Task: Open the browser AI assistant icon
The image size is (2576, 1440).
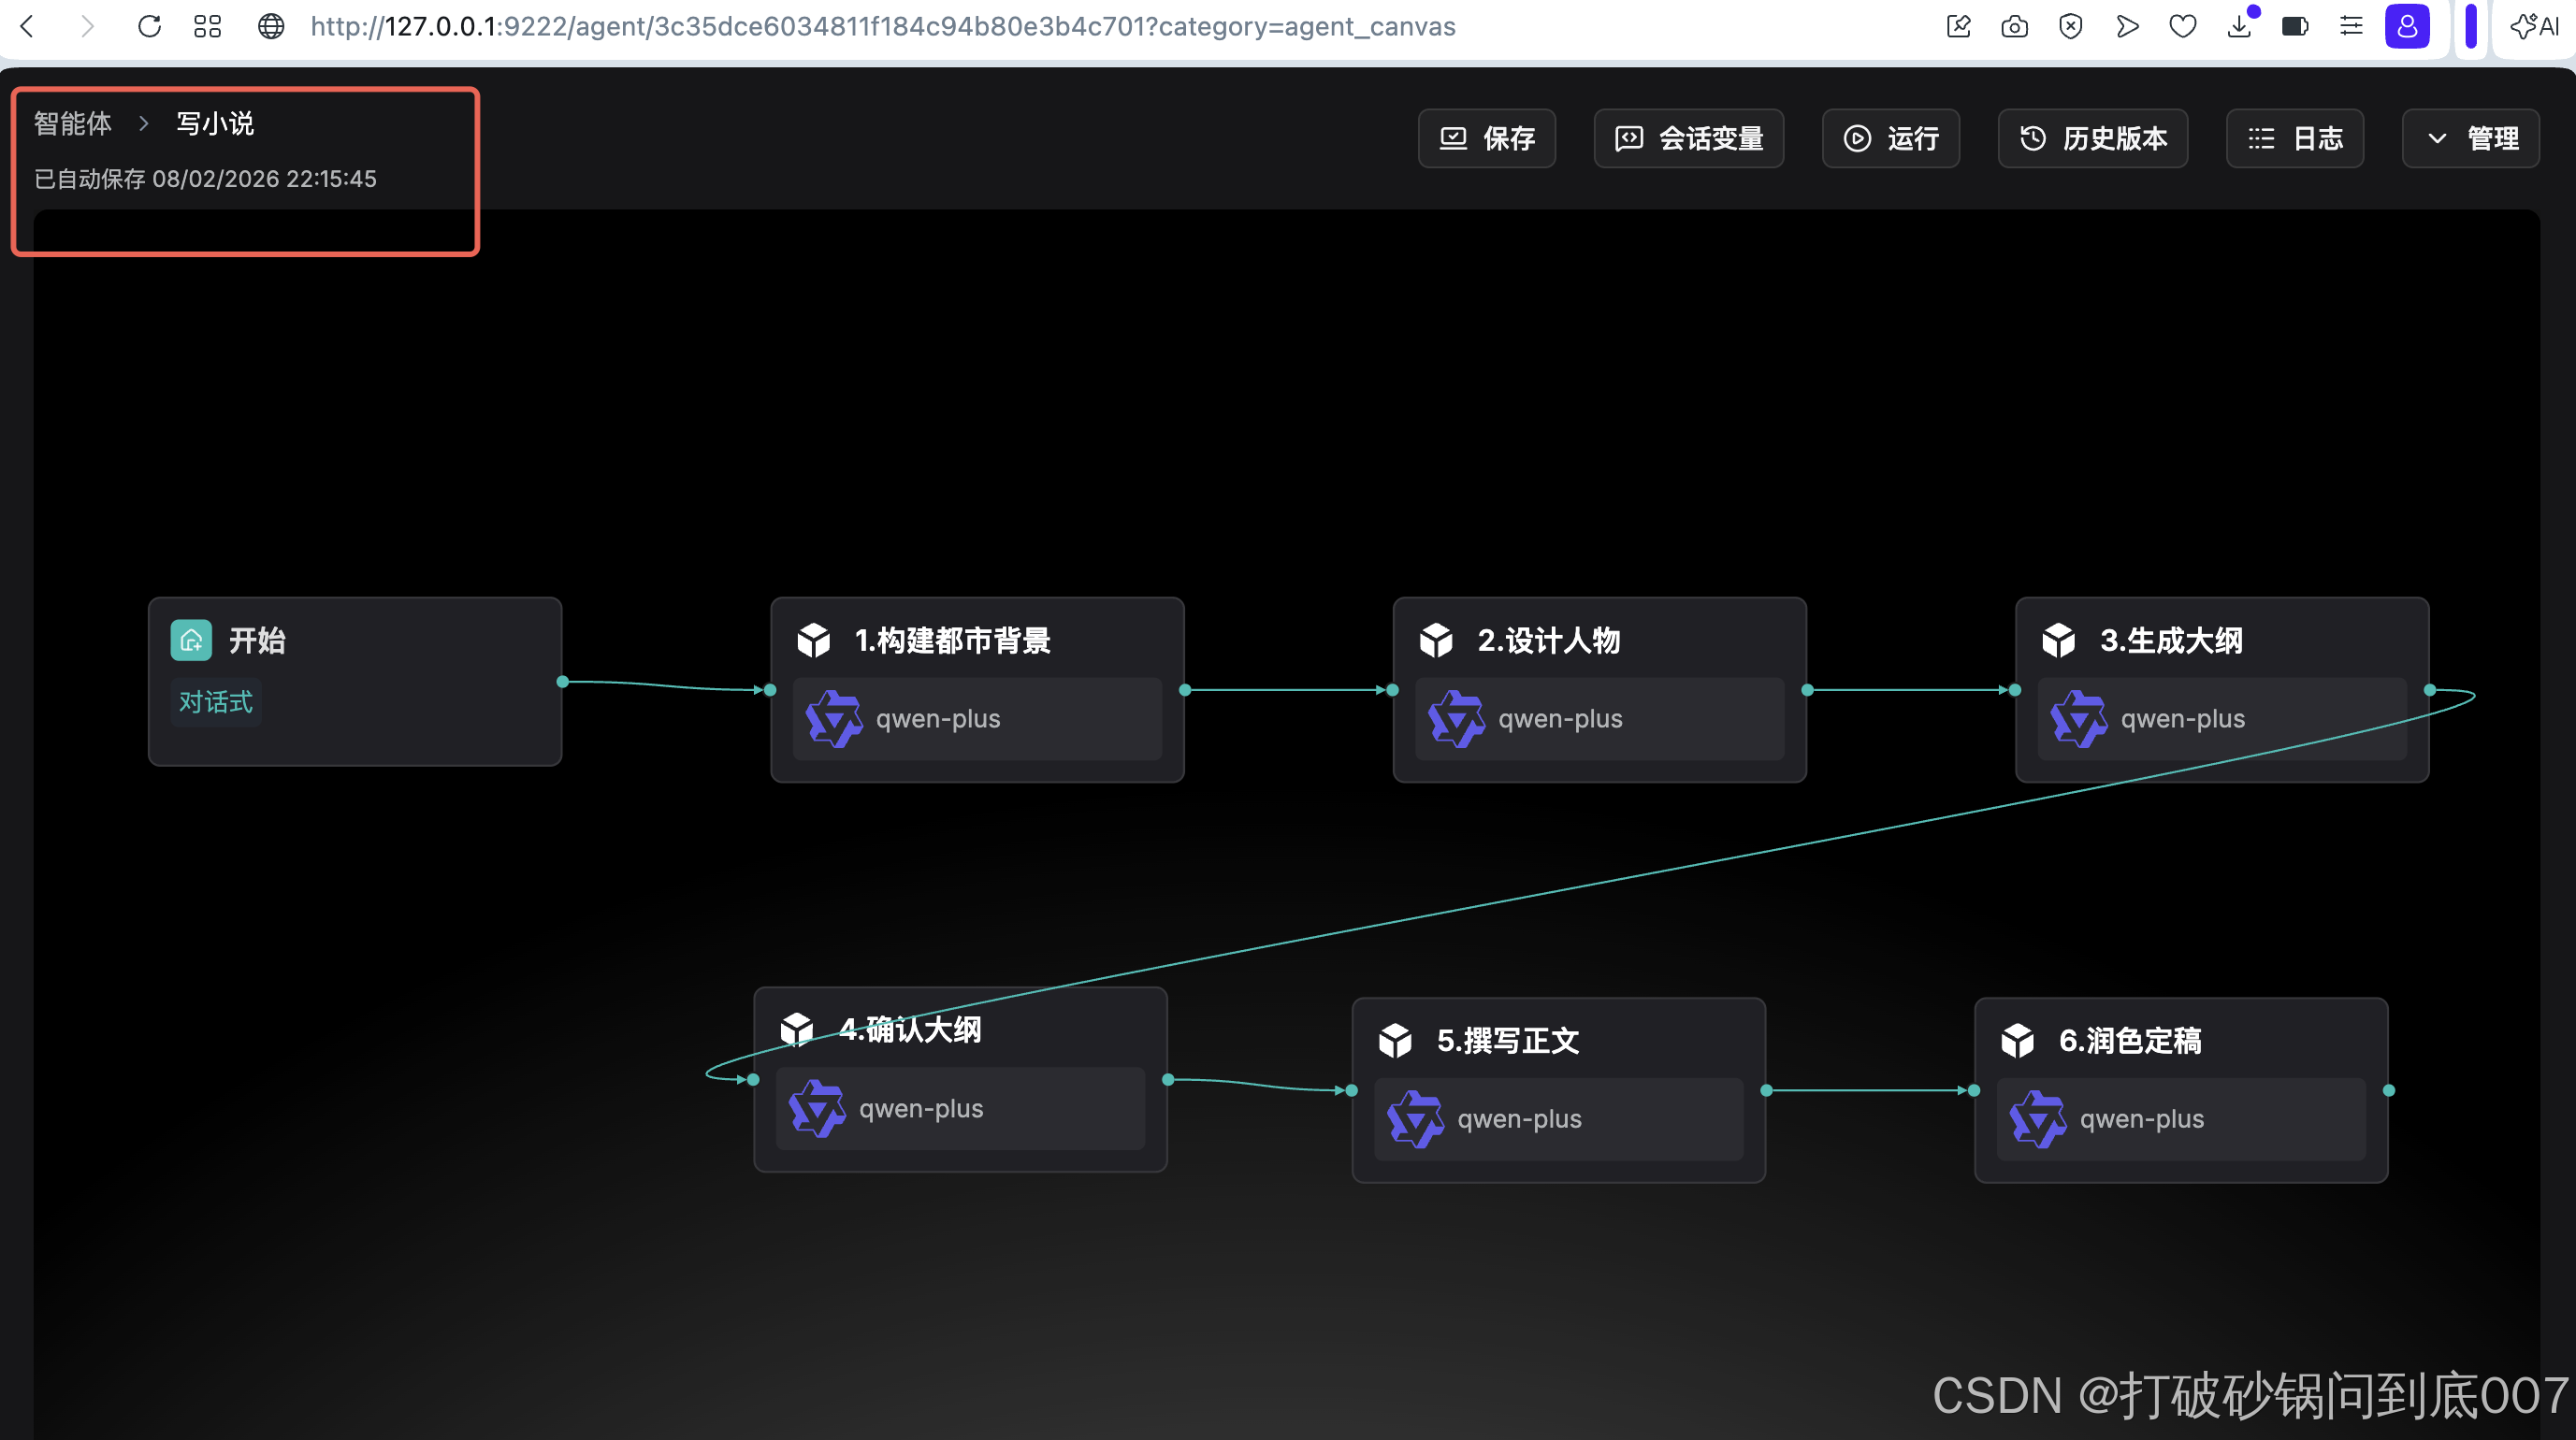Action: click(2535, 26)
